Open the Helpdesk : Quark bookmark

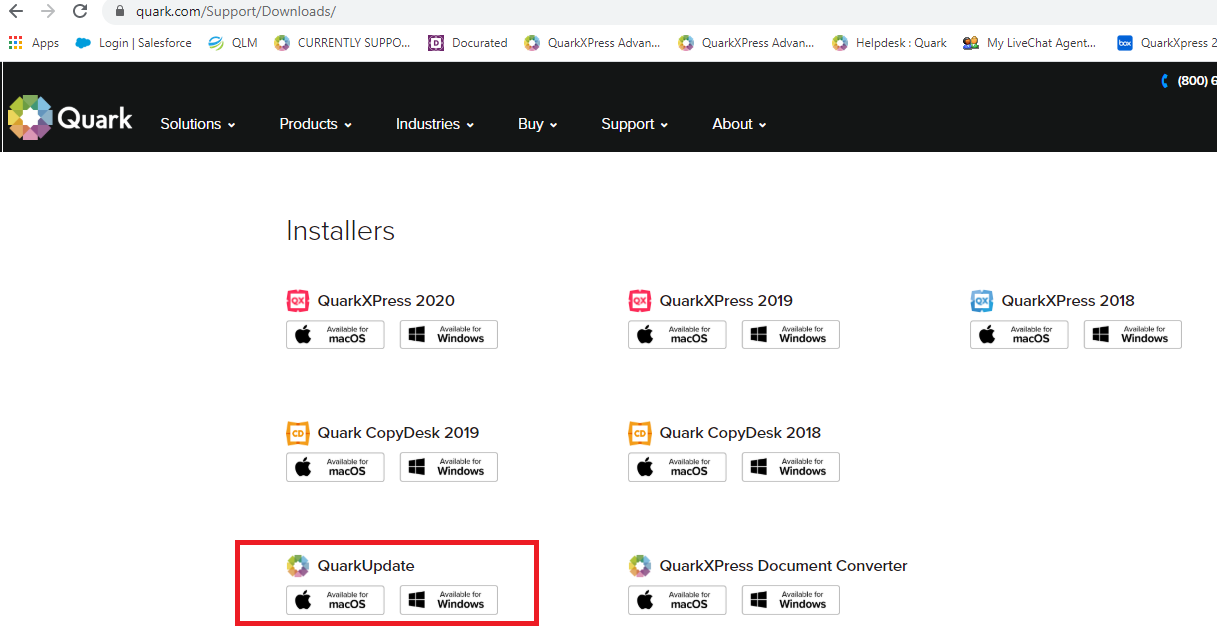coord(889,43)
